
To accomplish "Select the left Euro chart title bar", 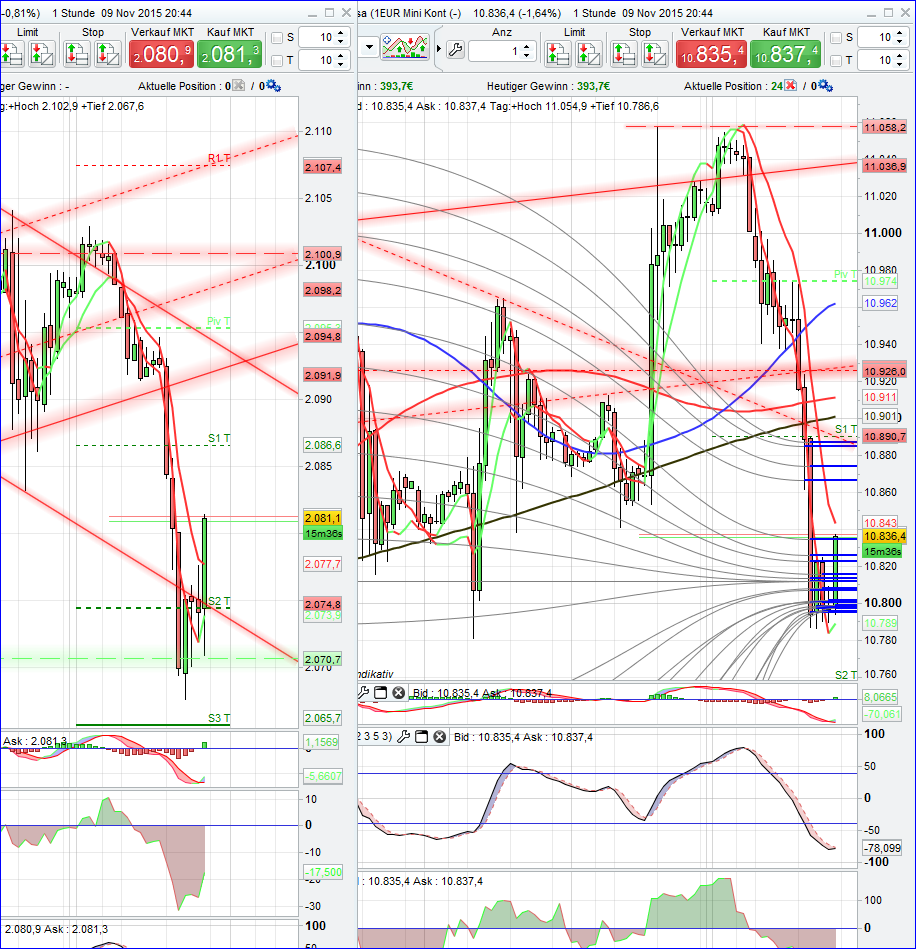I will click(150, 9).
